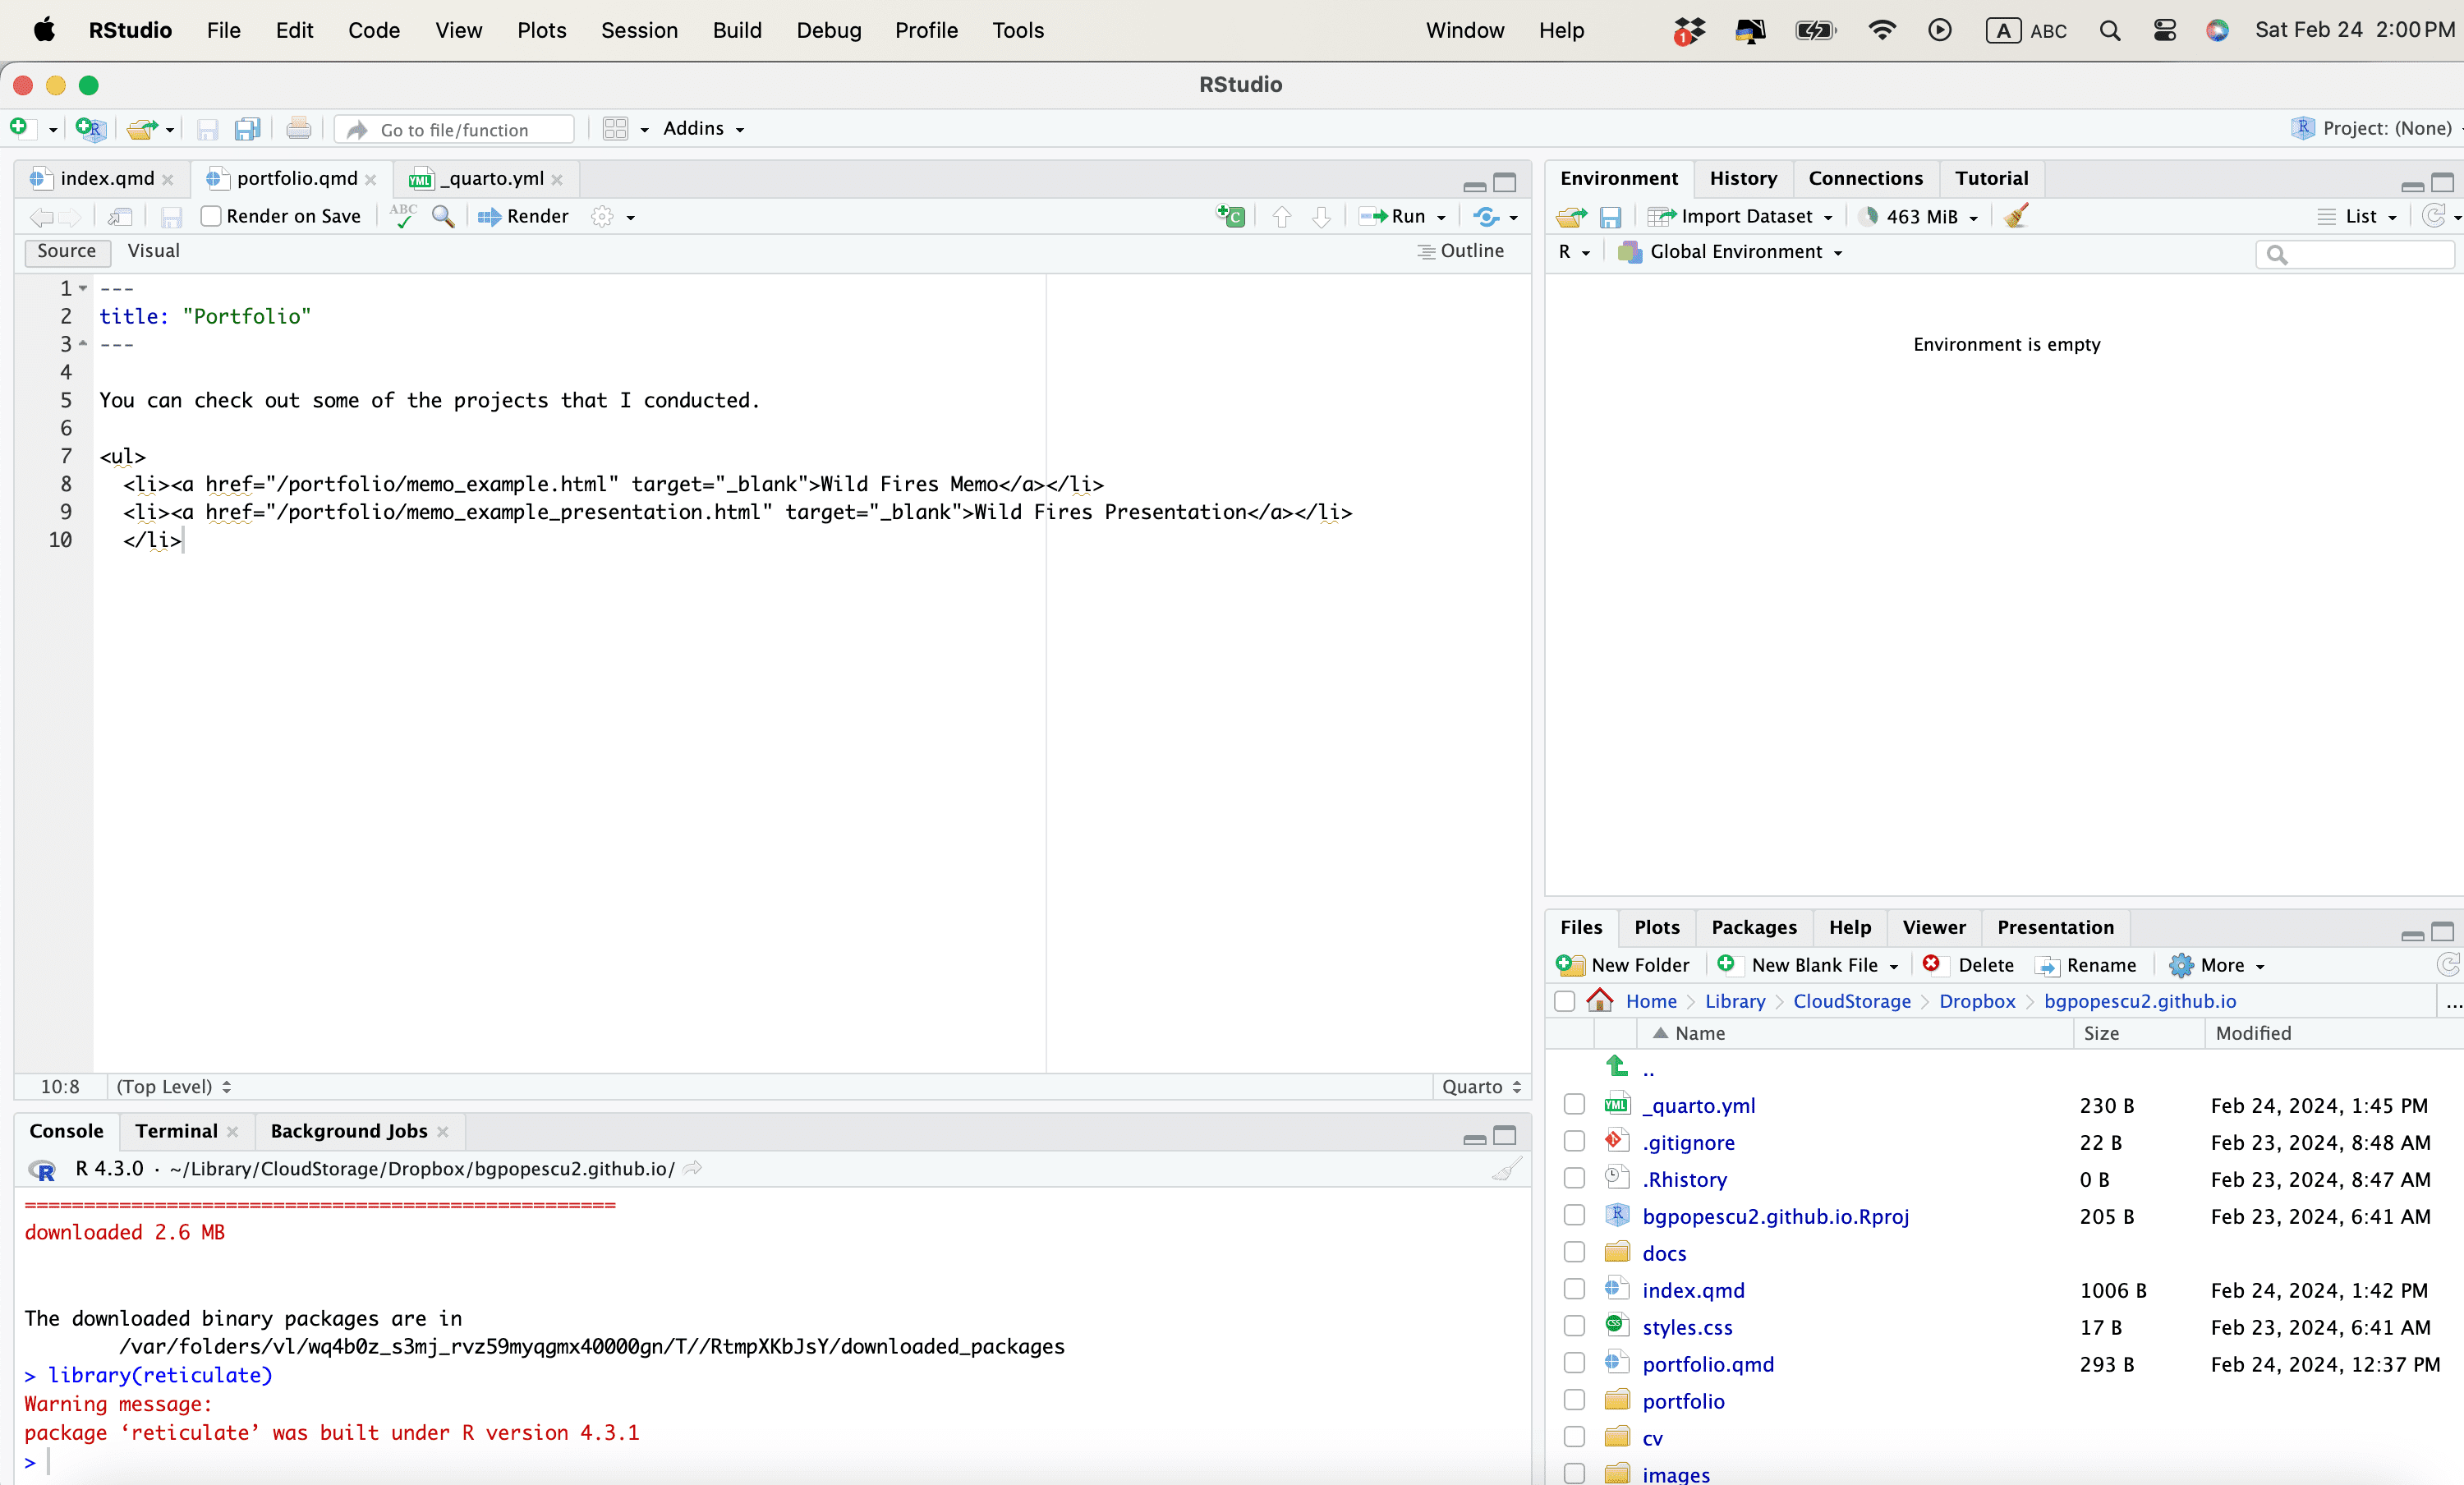The width and height of the screenshot is (2464, 1485).
Task: Click the create new project icon
Action: pyautogui.click(x=90, y=129)
